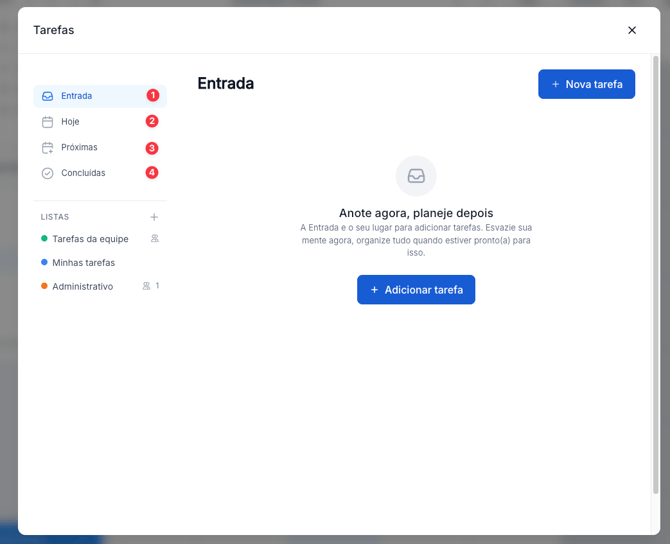Select the Minhas tarefas list
Screen dimensions: 670x544
pyautogui.click(x=84, y=263)
